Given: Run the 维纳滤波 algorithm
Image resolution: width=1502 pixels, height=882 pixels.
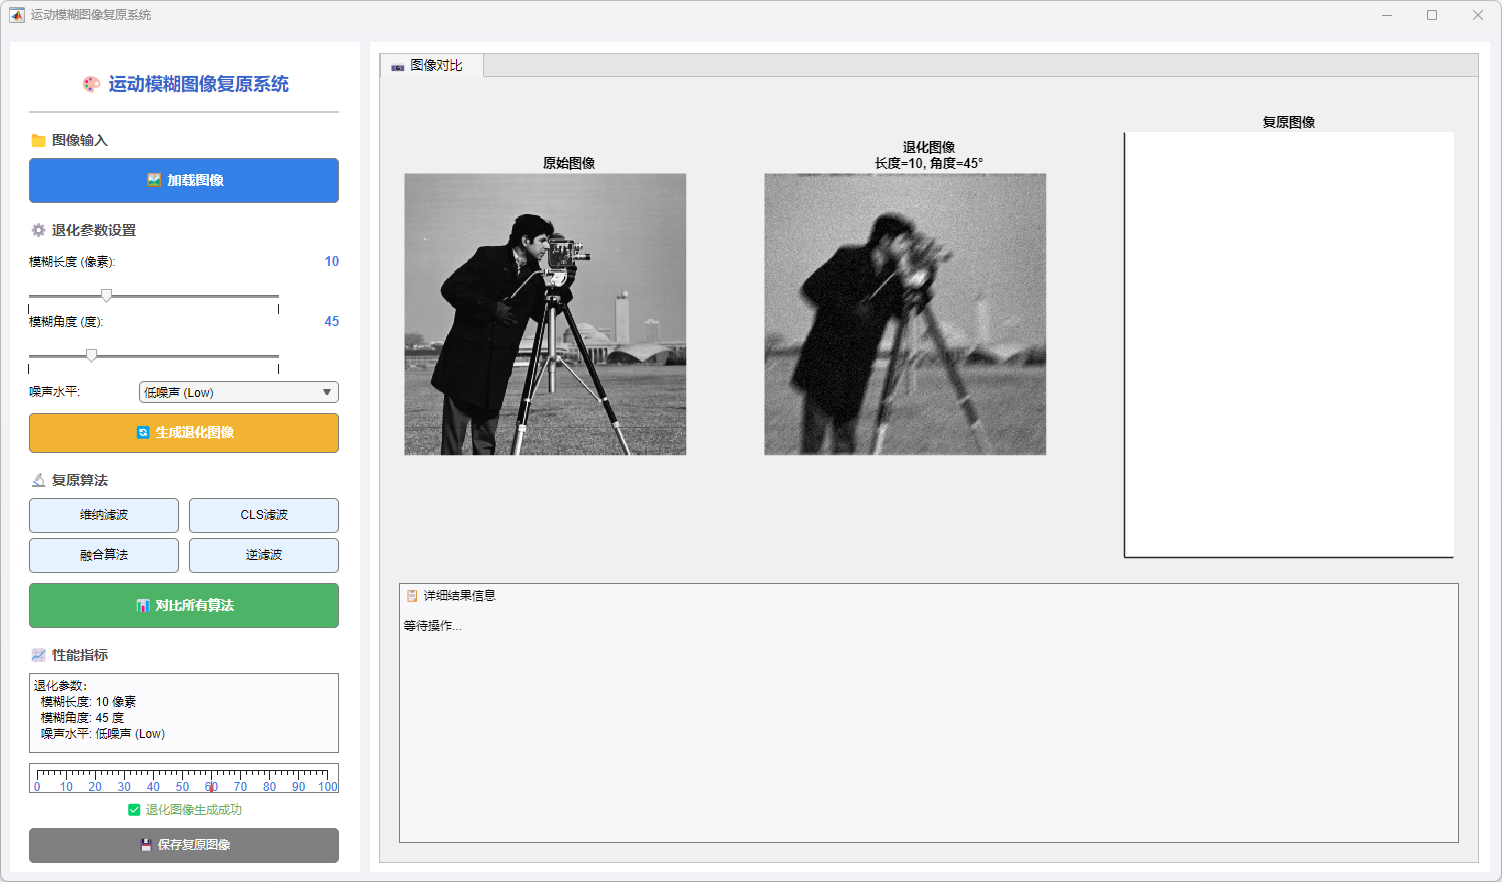Looking at the screenshot, I should 104,515.
